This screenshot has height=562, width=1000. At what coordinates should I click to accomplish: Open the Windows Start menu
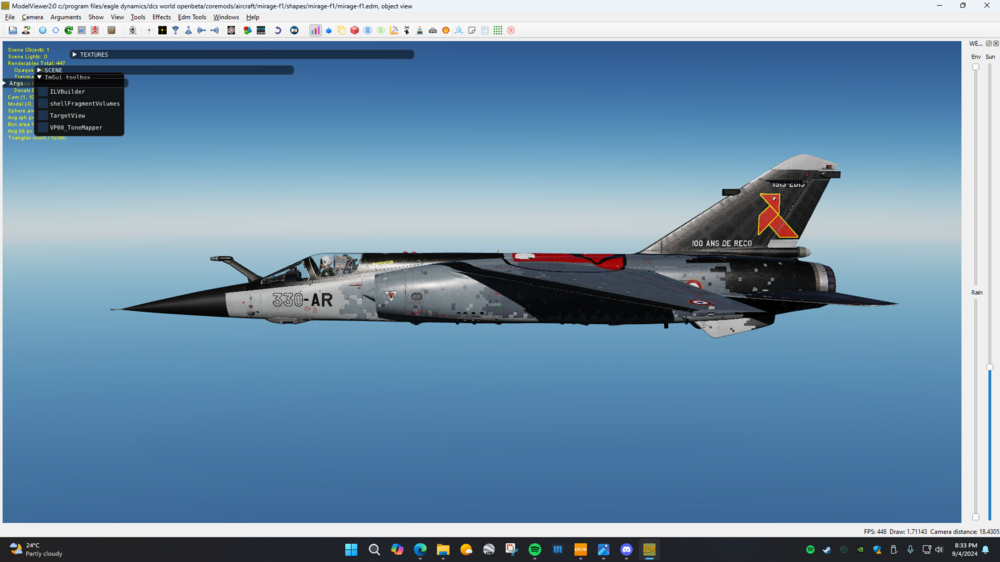click(351, 550)
